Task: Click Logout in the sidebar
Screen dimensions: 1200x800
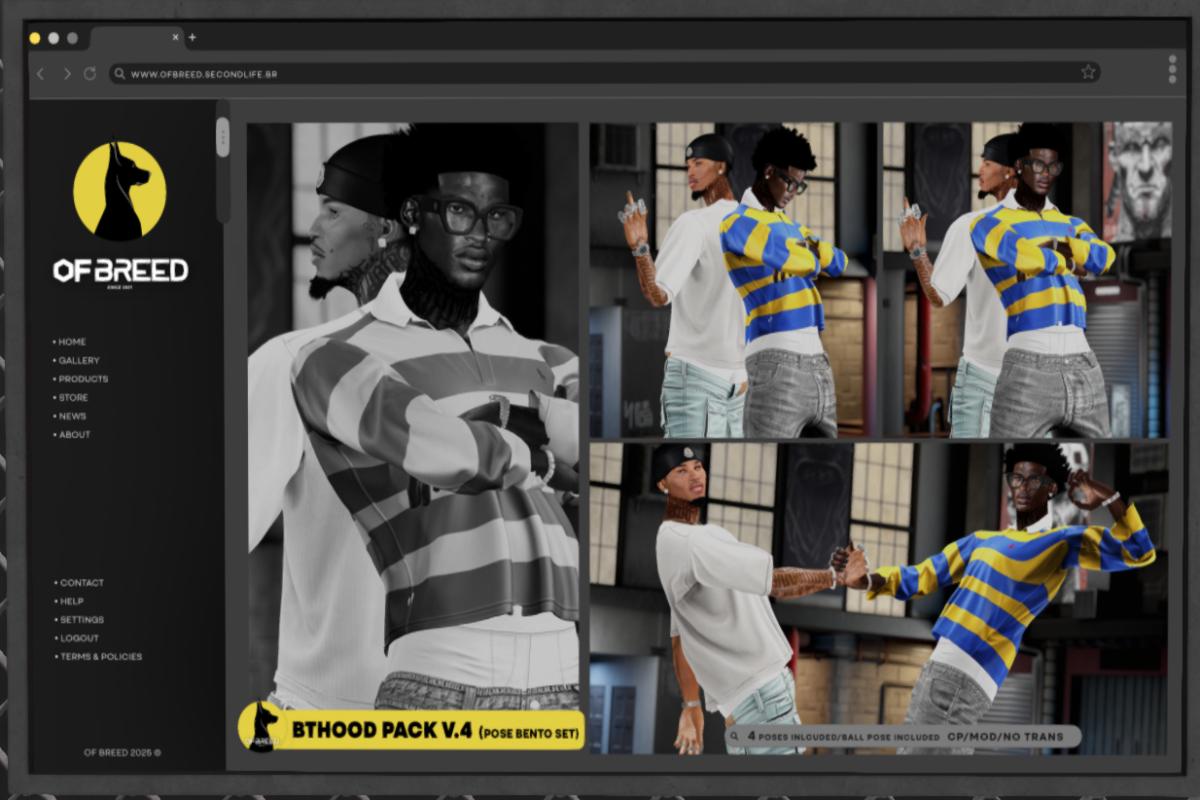Action: 79,638
